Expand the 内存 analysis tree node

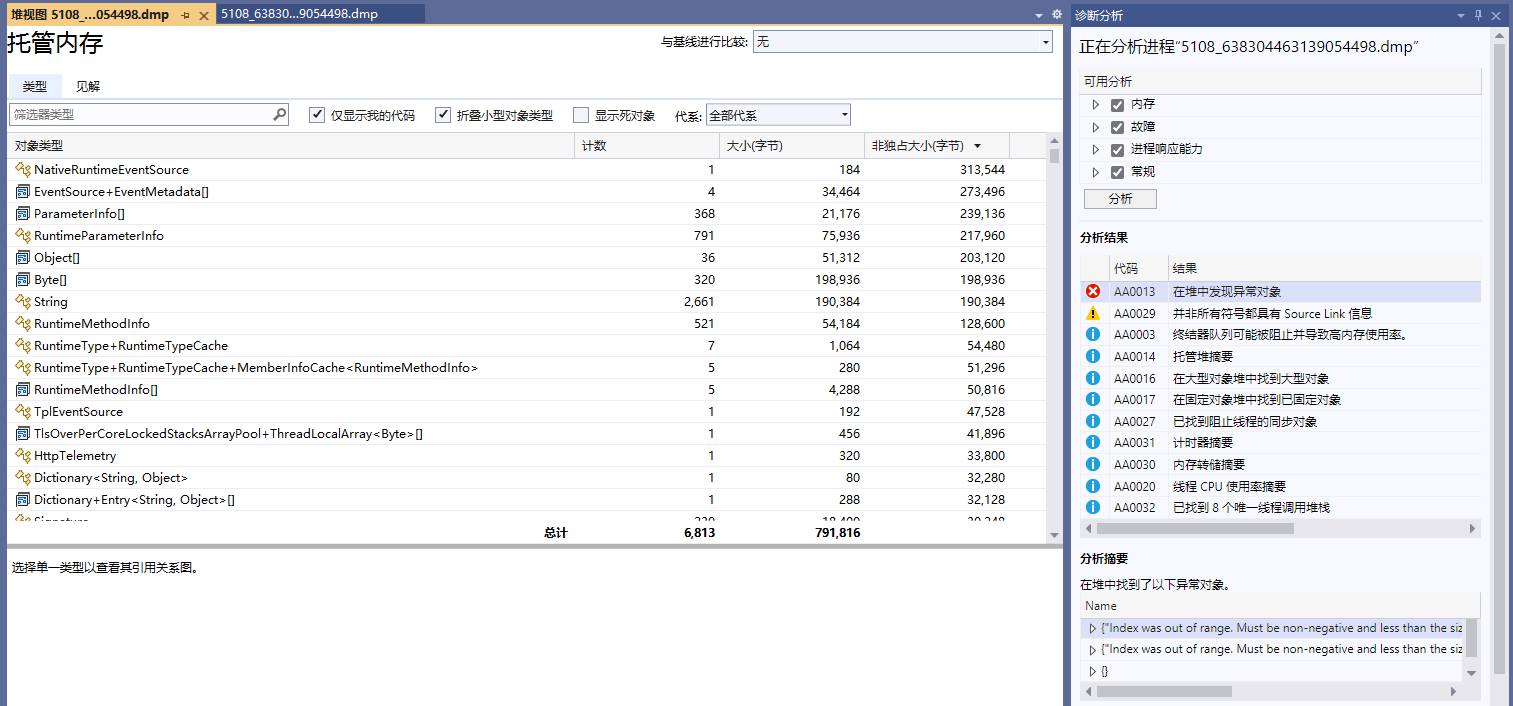1096,105
